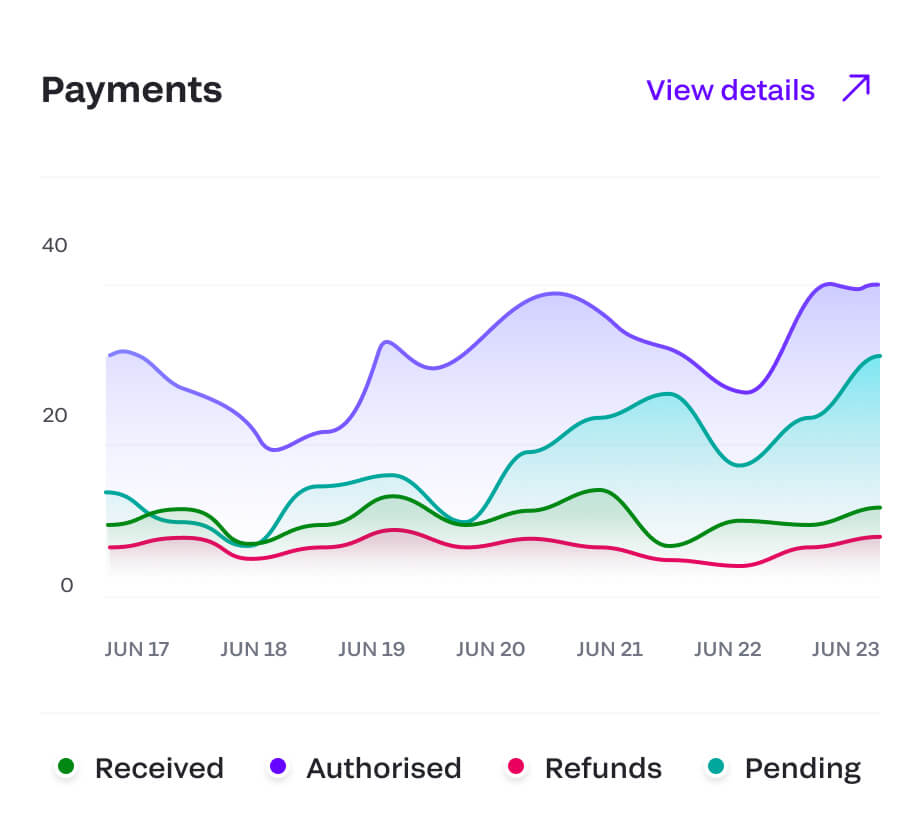Click the JUN 21 date marker
Screen dimensions: 920x826
tap(609, 649)
